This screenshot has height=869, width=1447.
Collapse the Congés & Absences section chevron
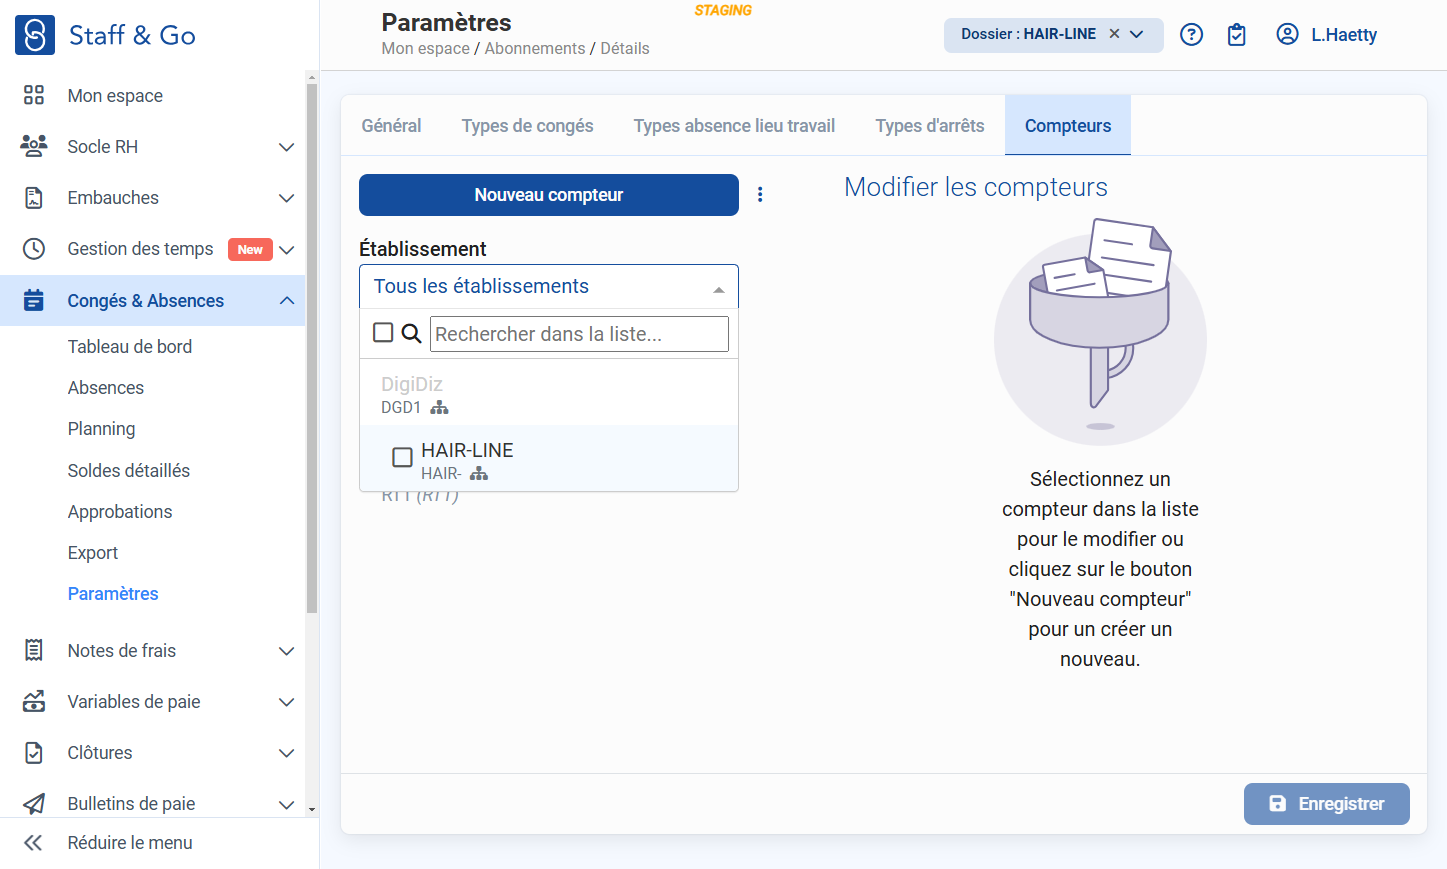coord(287,300)
